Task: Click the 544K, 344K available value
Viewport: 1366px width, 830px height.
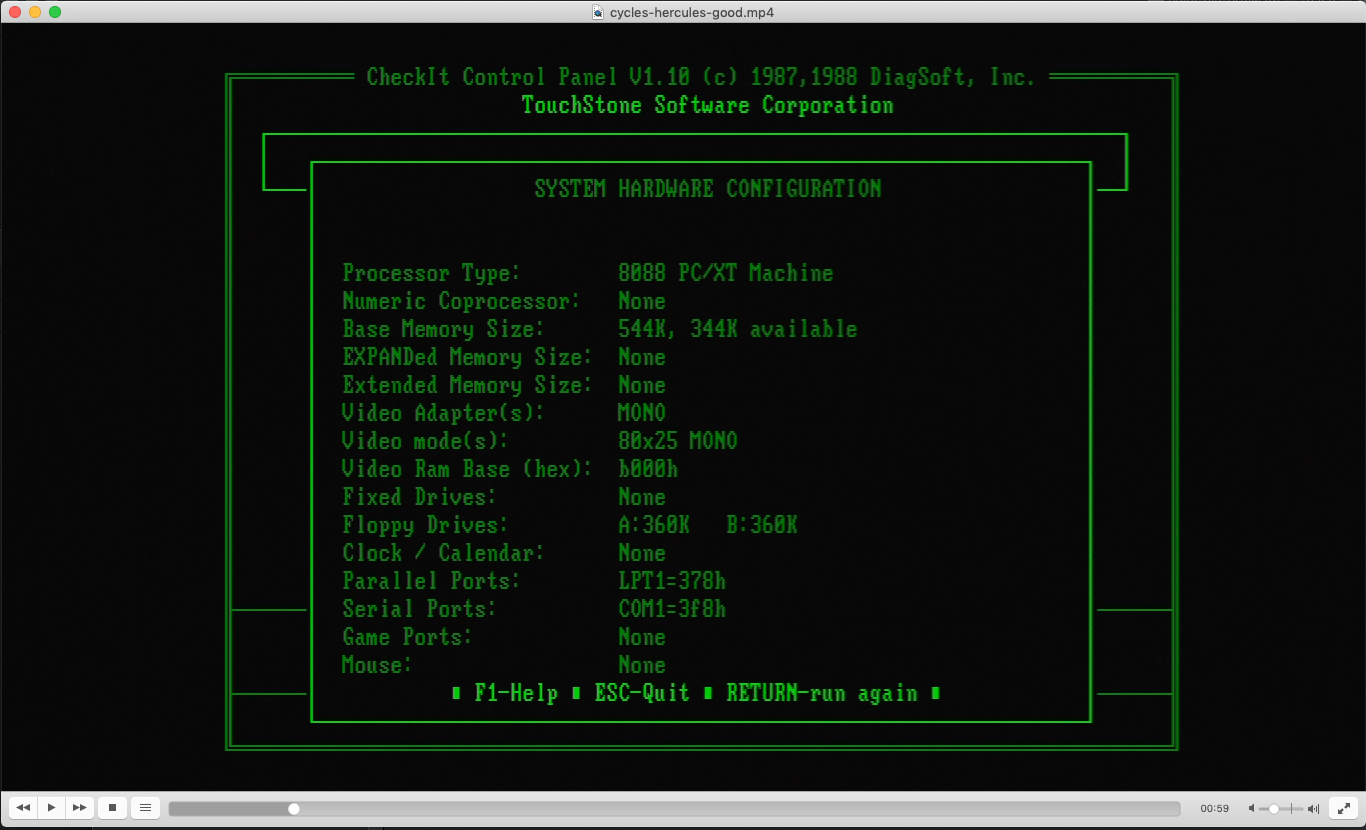Action: (x=738, y=329)
